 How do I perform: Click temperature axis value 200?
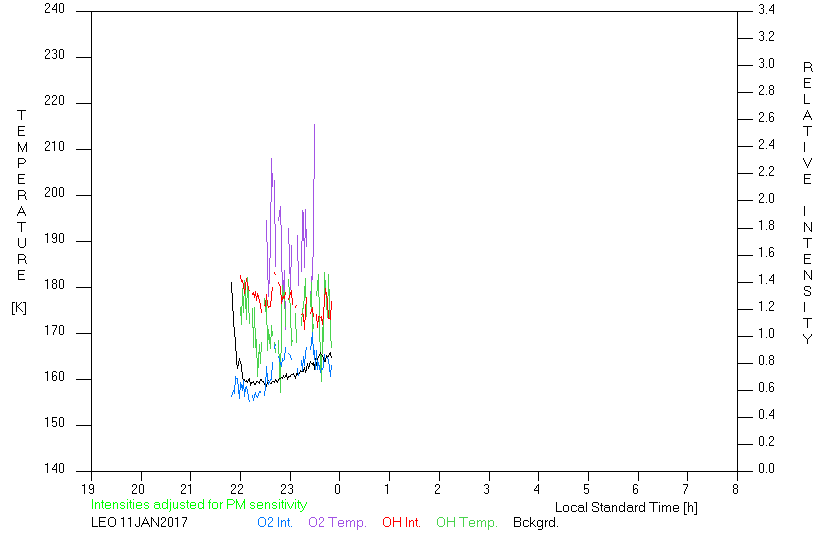(54, 192)
